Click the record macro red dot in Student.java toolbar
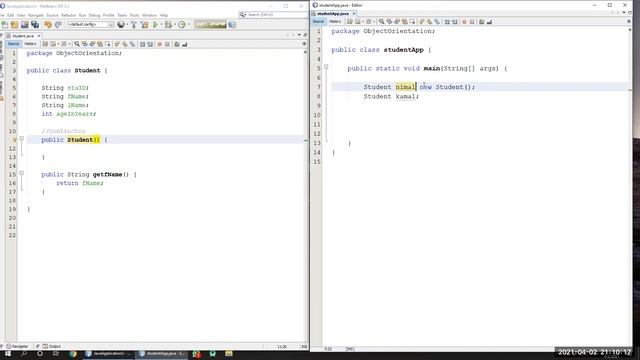The image size is (640, 360). 160,44
